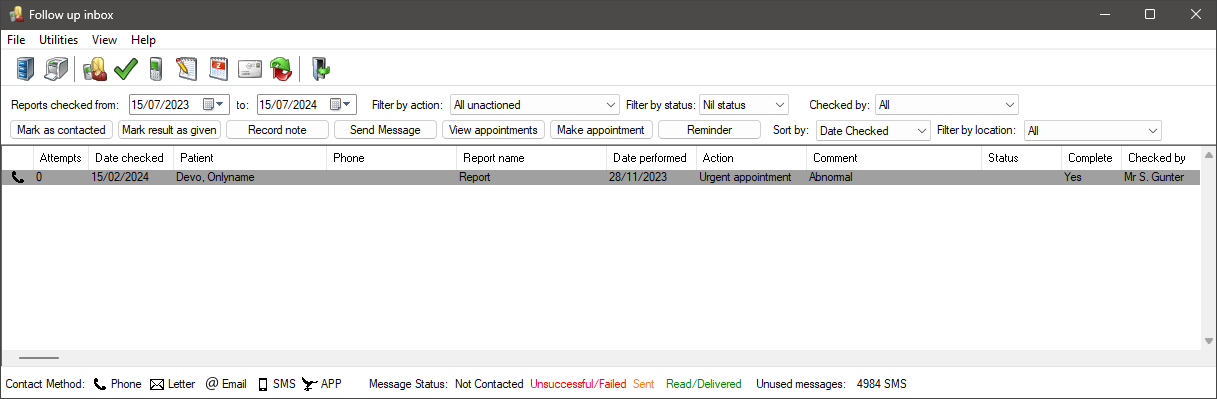This screenshot has height=399, width=1217.
Task: Click the Urgent appointment action cell
Action: click(x=752, y=177)
